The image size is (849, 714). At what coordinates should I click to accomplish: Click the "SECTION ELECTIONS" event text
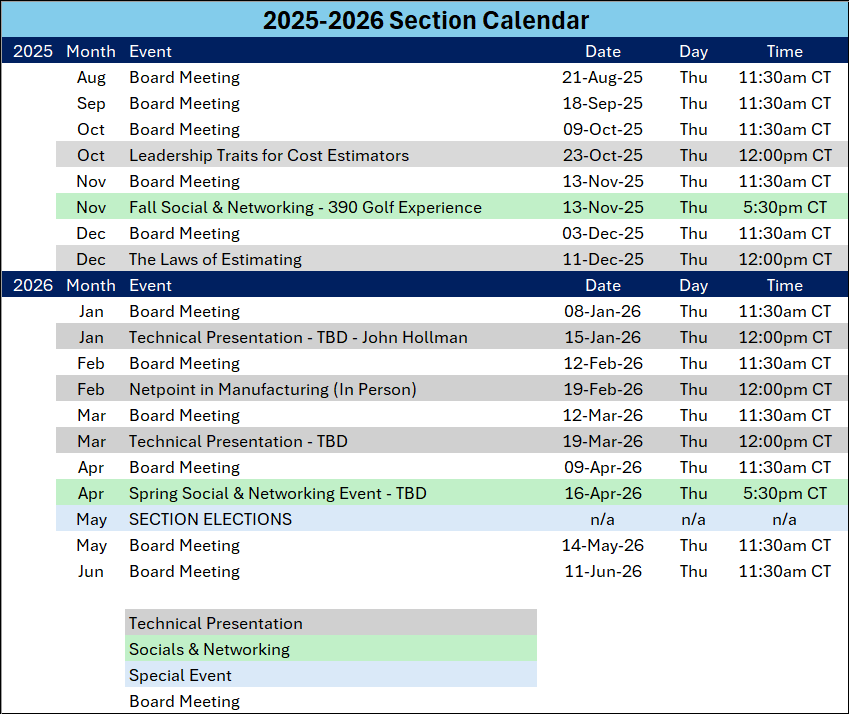tap(210, 519)
